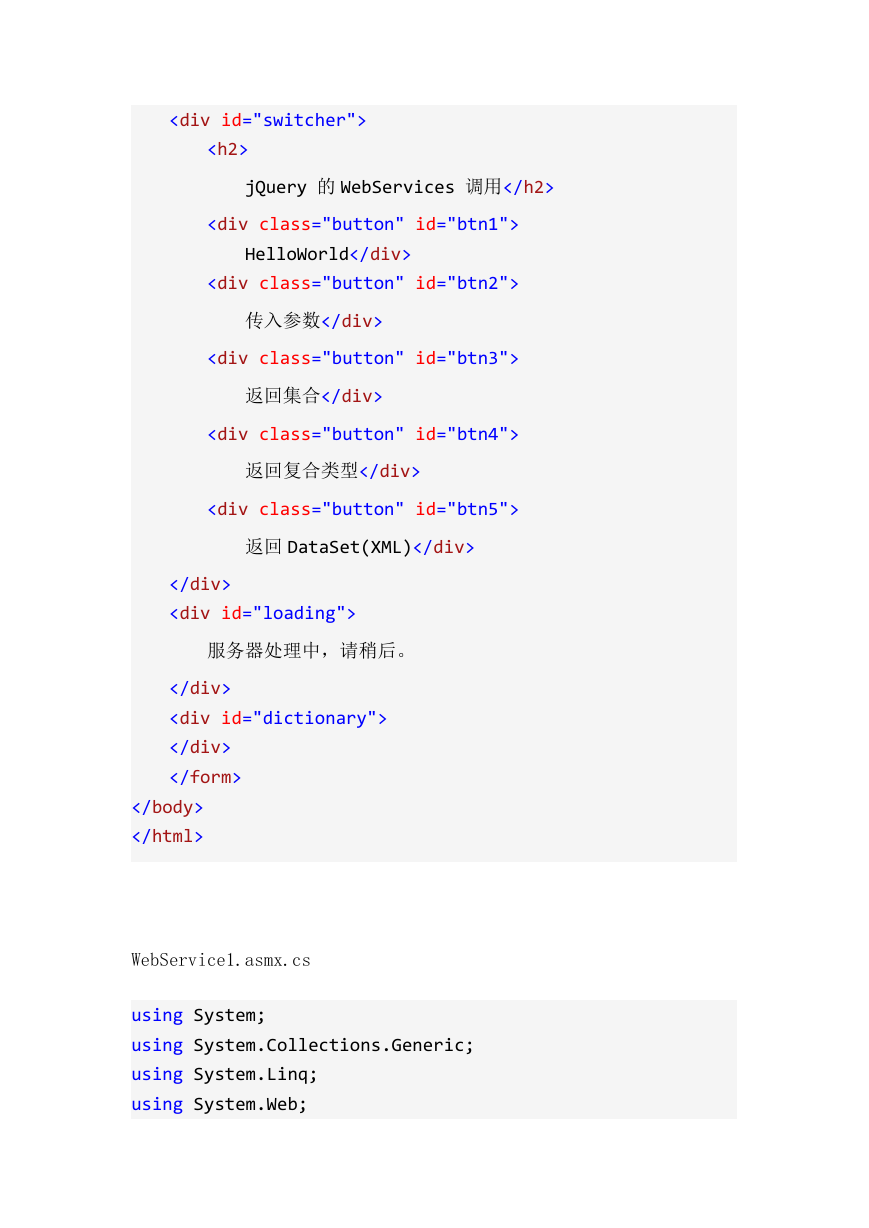Click the div id="dictionary" tag
Viewport: 869px width, 1228px height.
click(x=278, y=718)
